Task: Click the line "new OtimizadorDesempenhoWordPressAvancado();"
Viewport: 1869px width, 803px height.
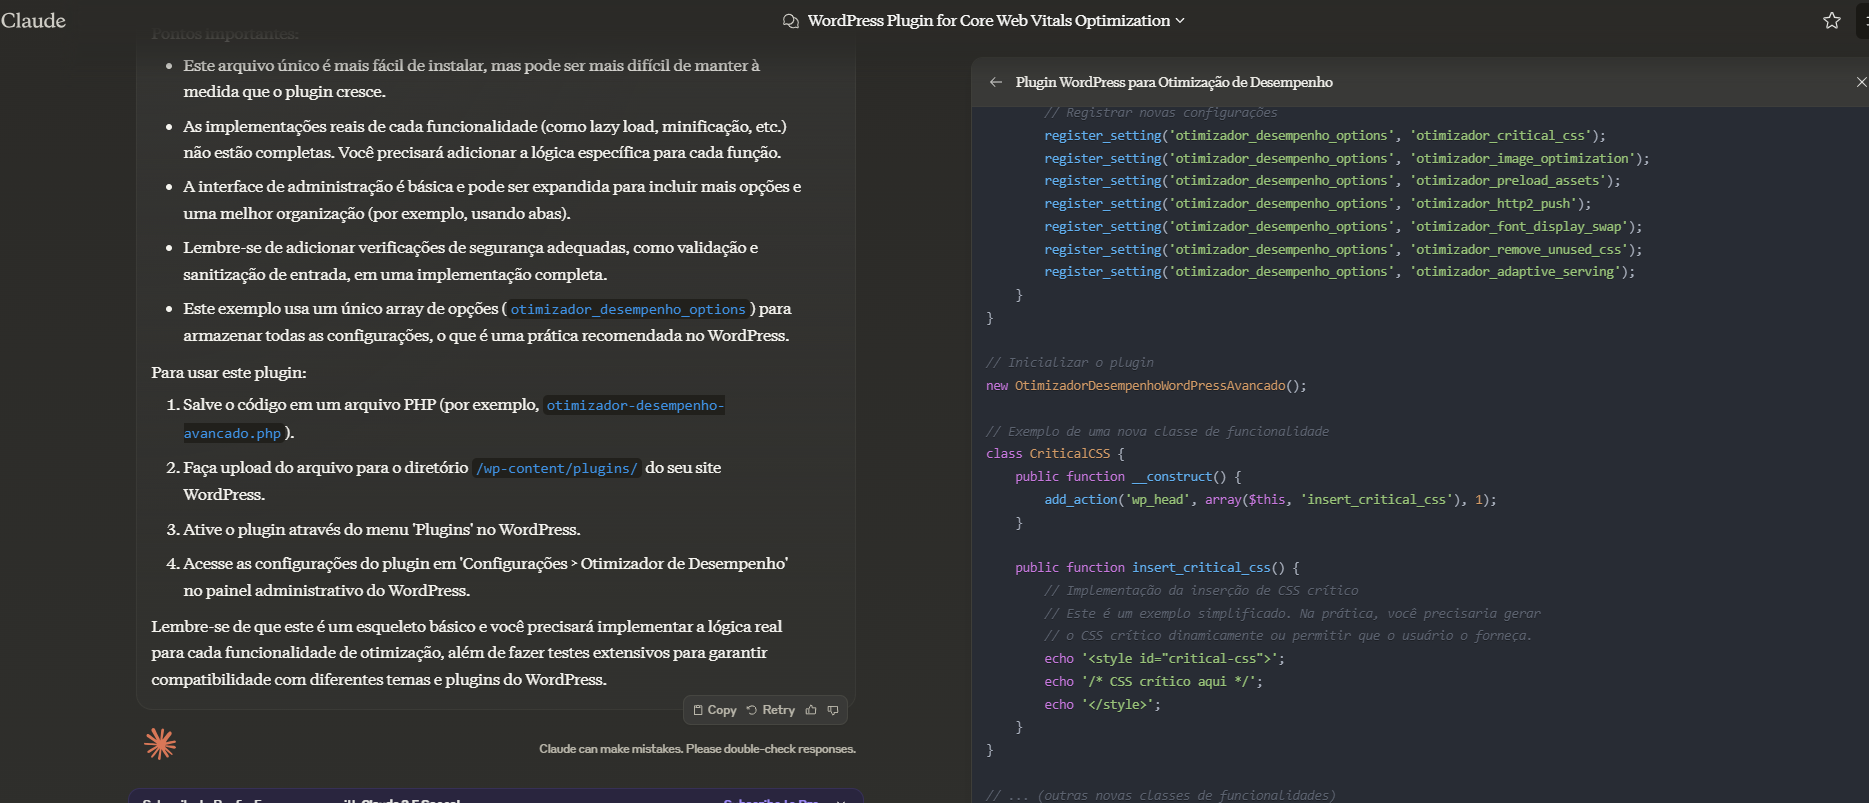Action: coord(1146,386)
